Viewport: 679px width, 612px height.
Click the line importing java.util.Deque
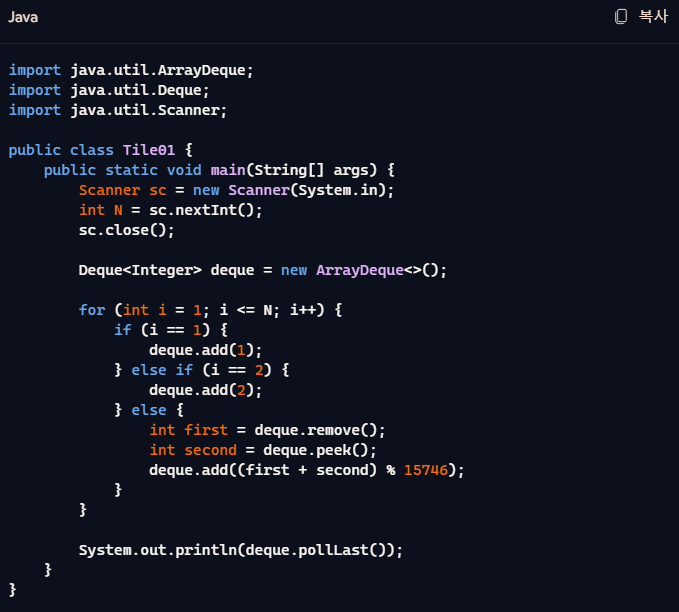click(109, 90)
